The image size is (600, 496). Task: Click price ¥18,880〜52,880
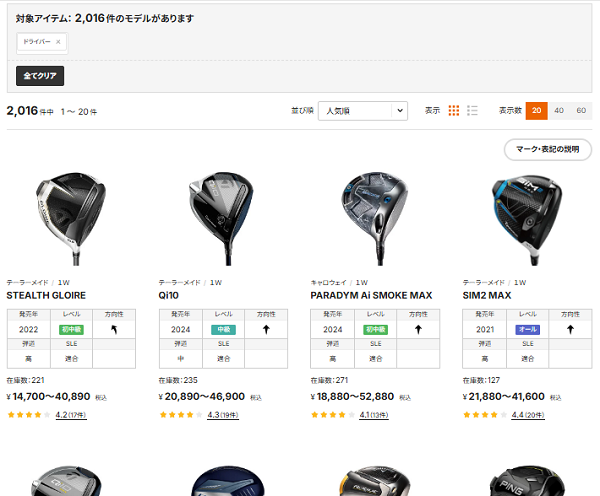point(352,396)
